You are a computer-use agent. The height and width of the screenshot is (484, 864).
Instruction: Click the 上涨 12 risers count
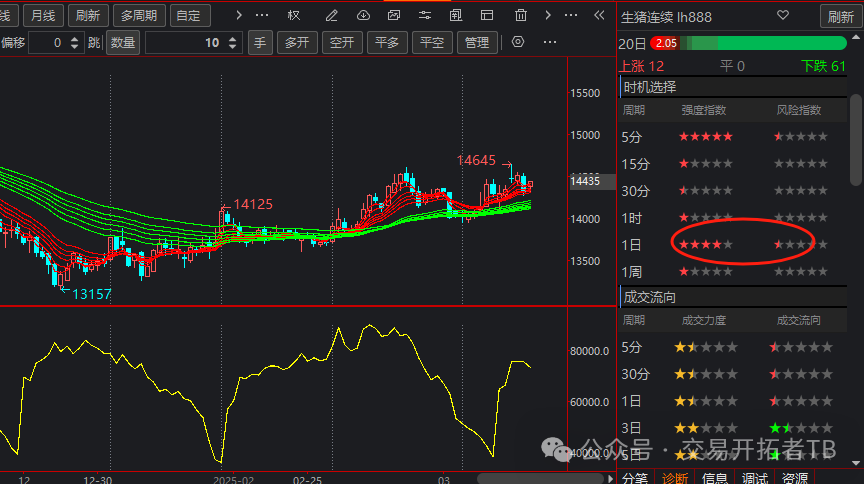[642, 67]
